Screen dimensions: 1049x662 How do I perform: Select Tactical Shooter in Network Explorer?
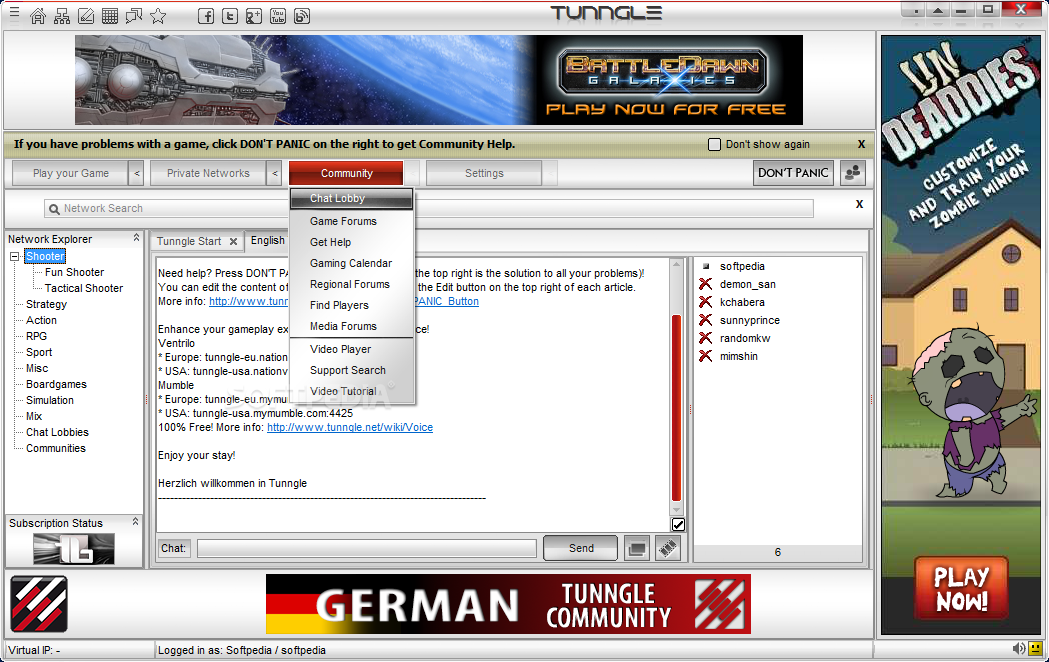click(84, 288)
